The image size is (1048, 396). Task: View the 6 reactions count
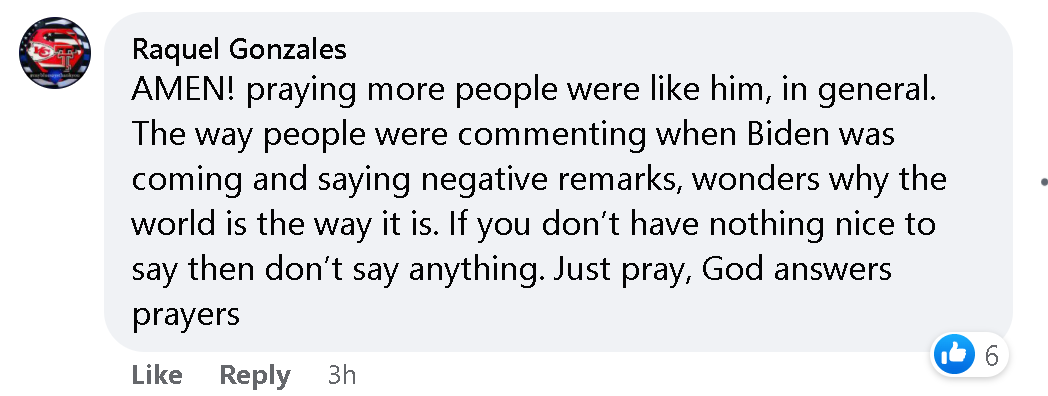point(991,356)
